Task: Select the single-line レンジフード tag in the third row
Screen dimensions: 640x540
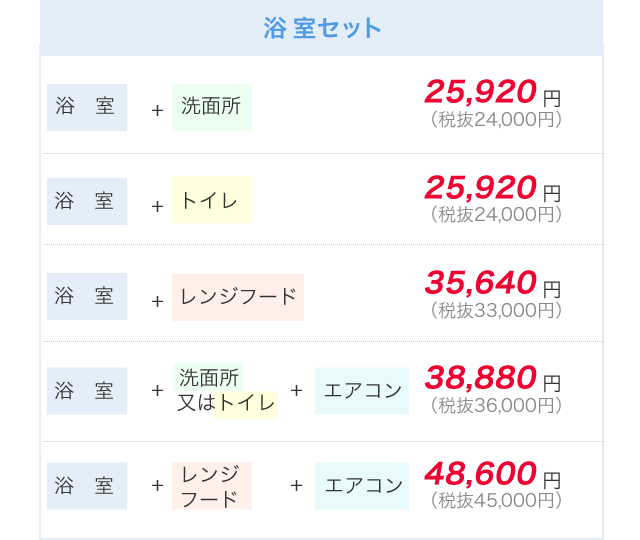Action: pos(238,297)
